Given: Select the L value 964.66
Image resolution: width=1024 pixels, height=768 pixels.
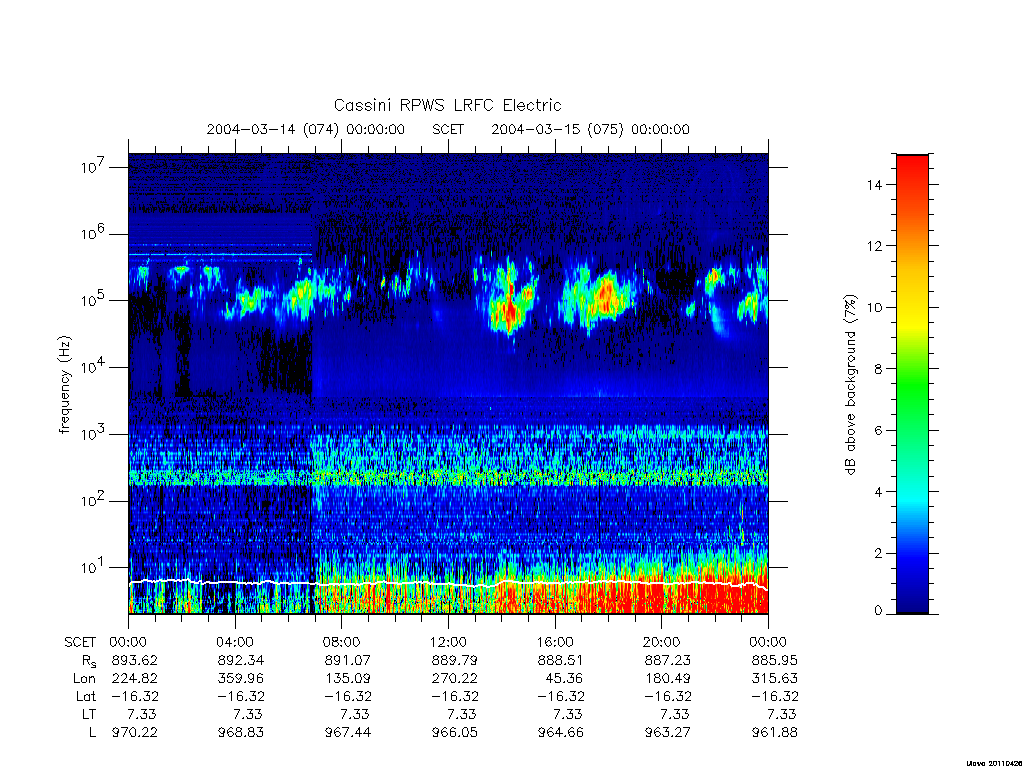Looking at the screenshot, I should click(561, 732).
